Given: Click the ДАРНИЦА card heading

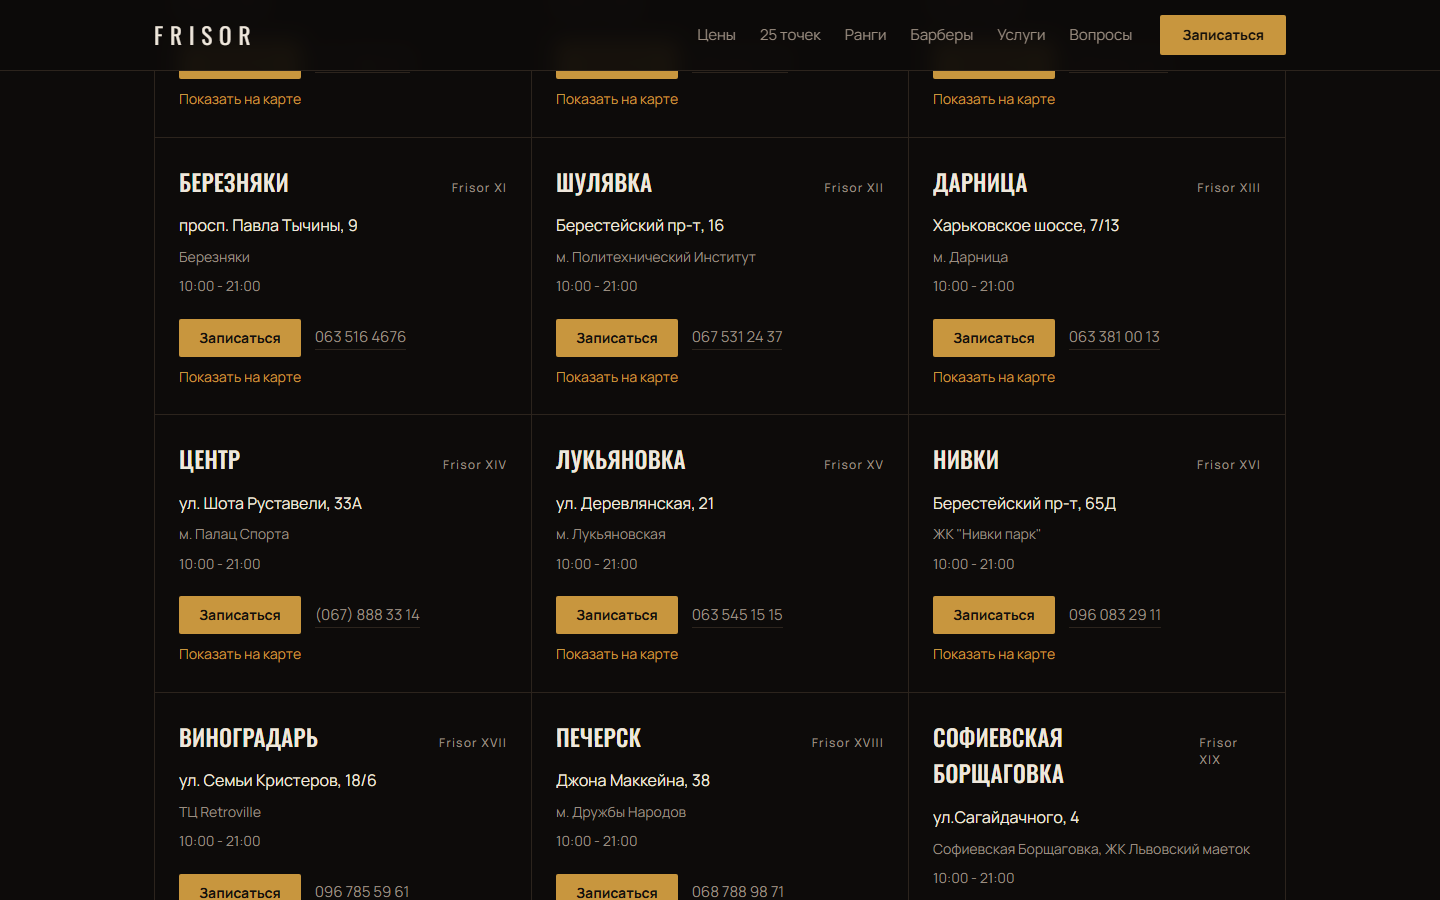Looking at the screenshot, I should (x=980, y=183).
